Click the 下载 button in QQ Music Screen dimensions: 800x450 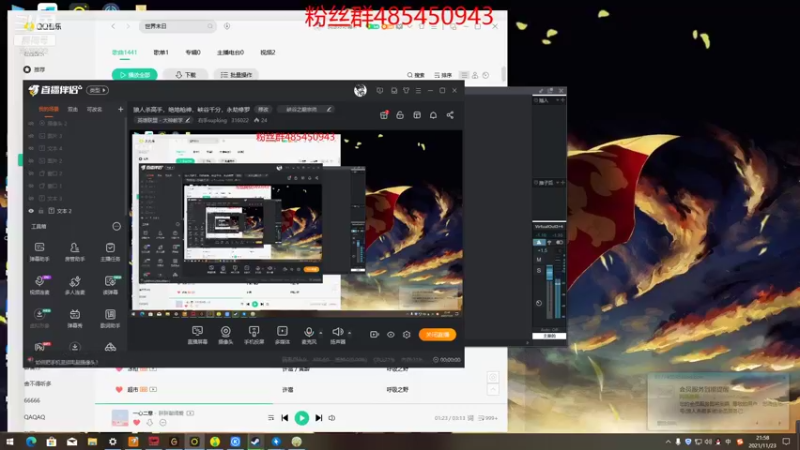[186, 75]
